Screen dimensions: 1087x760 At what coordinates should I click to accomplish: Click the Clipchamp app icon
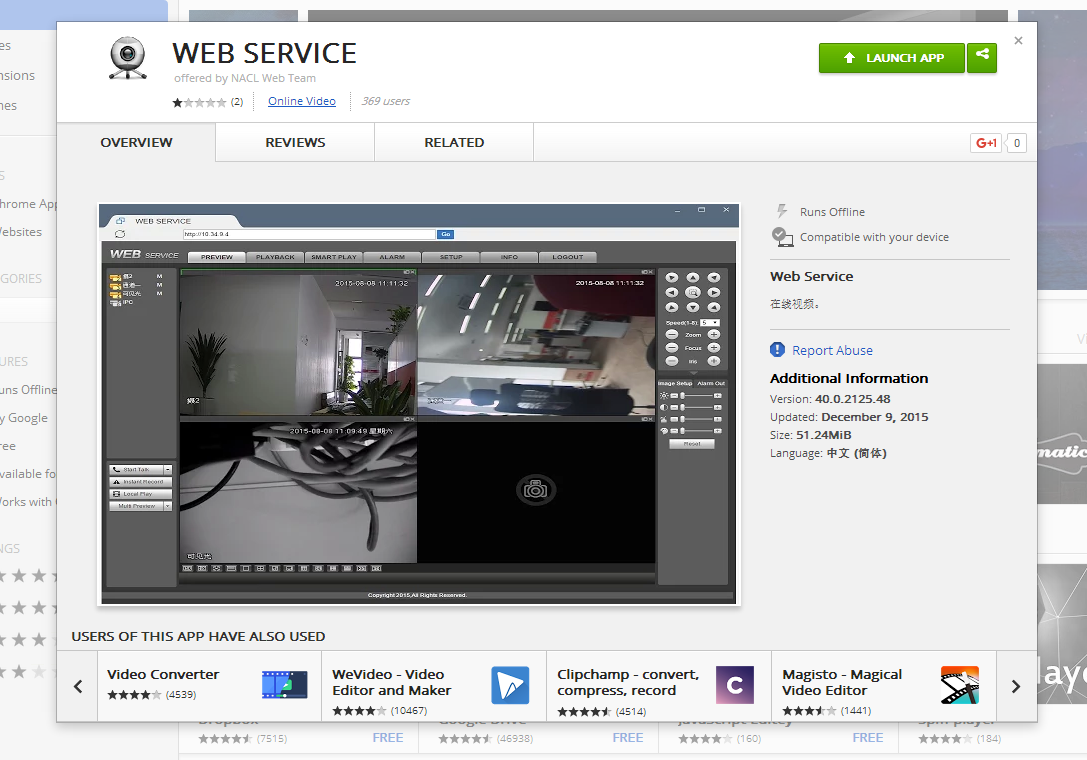tap(735, 685)
